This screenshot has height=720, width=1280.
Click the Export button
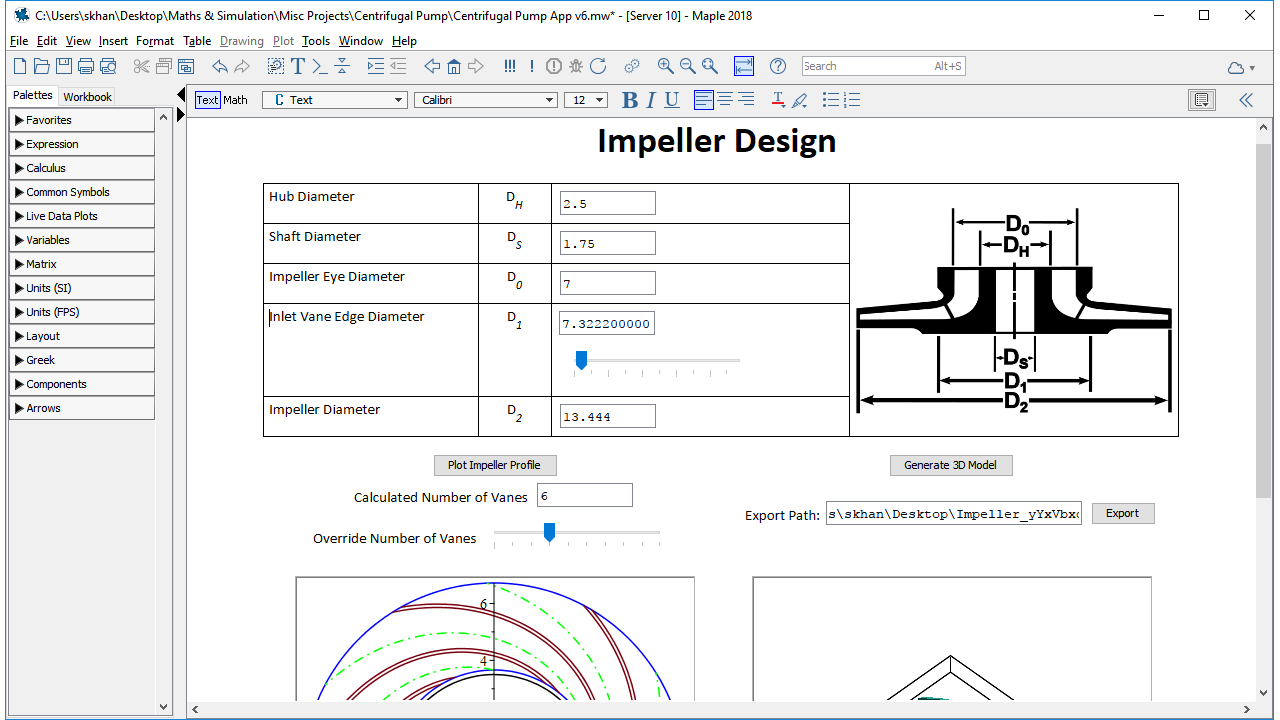point(1122,513)
